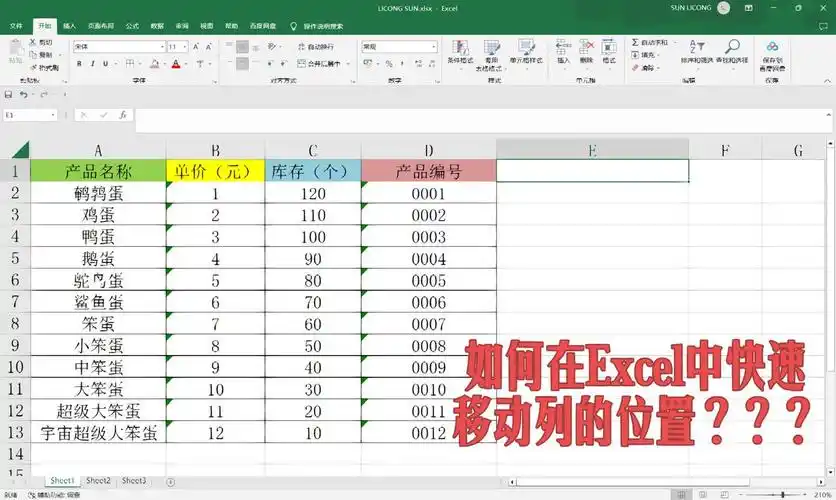Expand the font color dropdown arrow

click(x=184, y=64)
